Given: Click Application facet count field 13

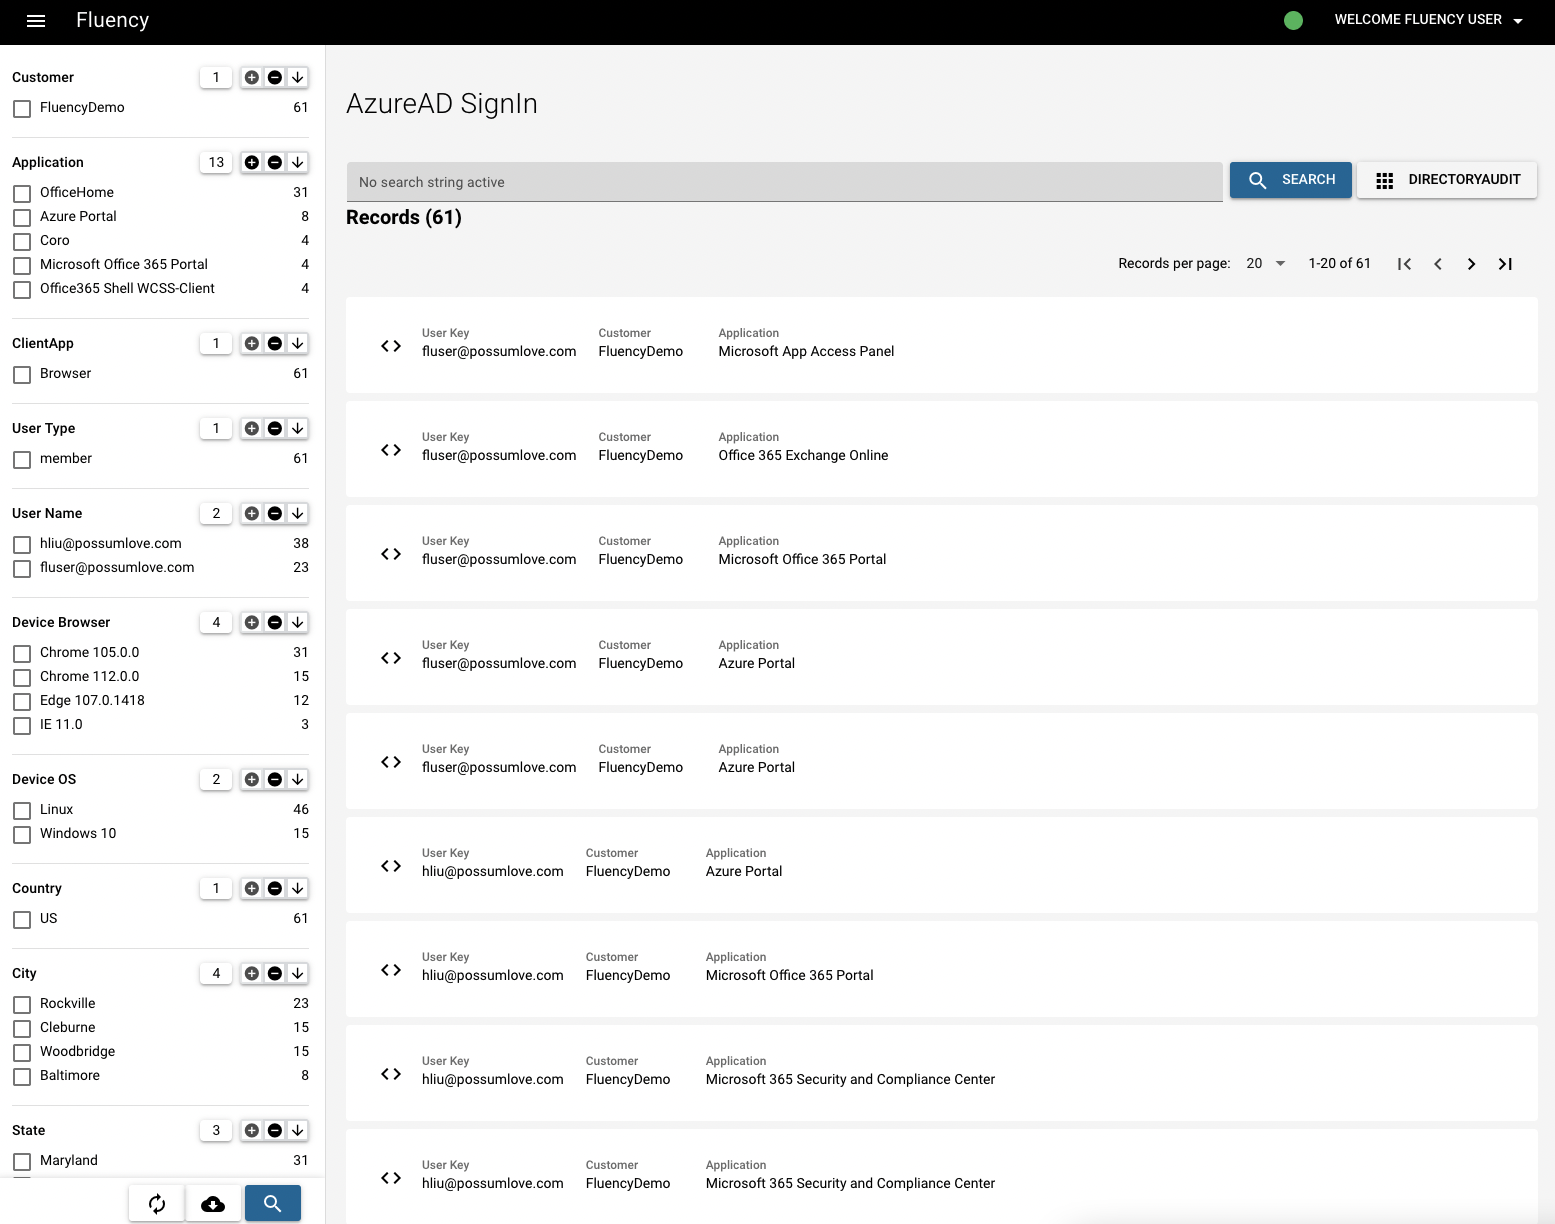Looking at the screenshot, I should (216, 162).
